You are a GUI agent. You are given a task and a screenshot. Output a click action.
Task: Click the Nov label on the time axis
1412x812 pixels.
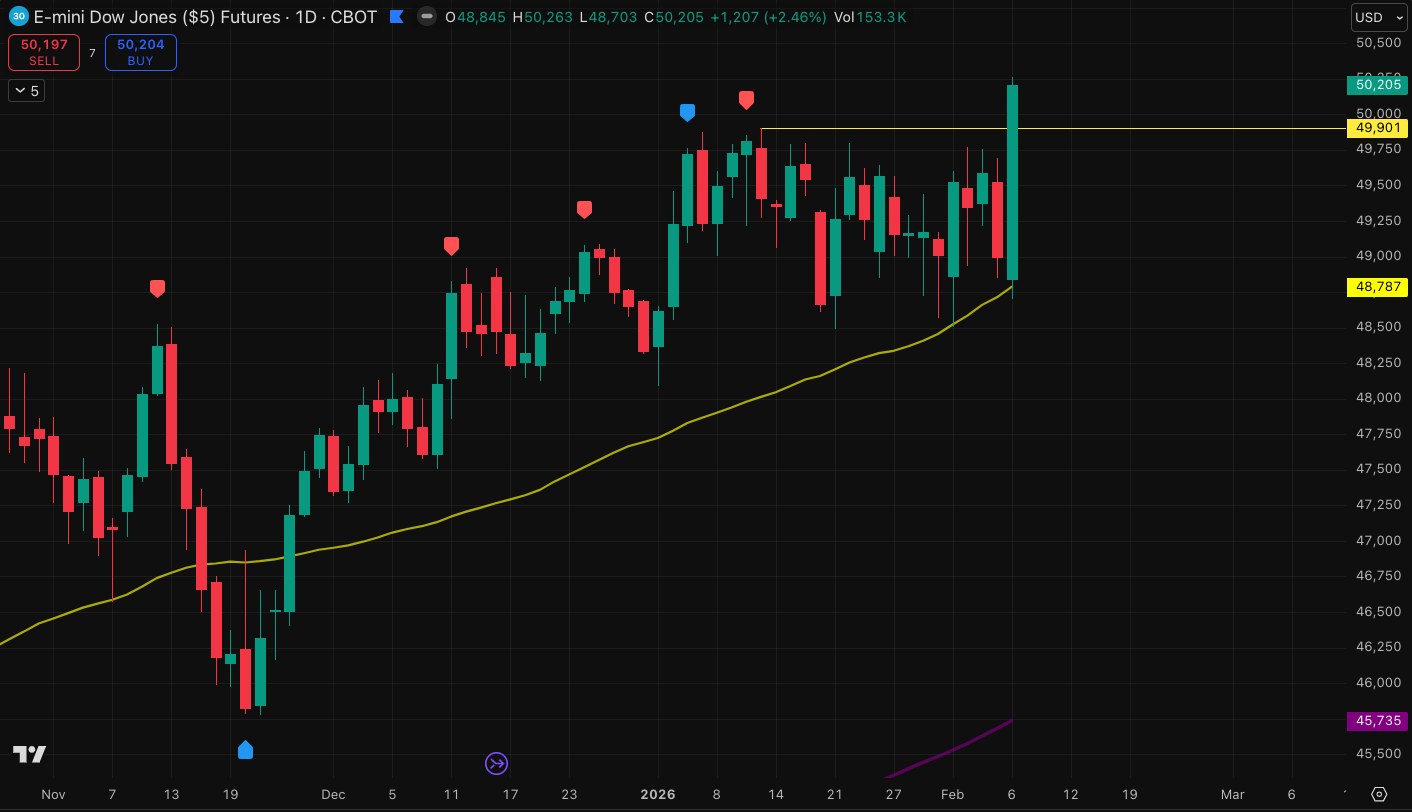pos(53,795)
